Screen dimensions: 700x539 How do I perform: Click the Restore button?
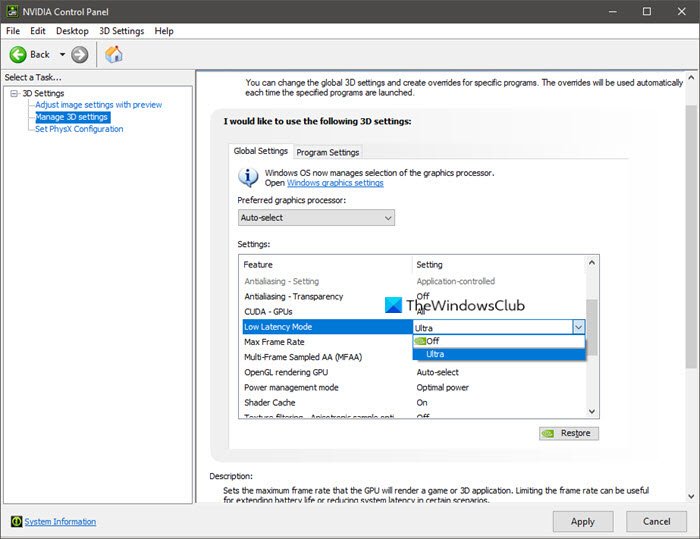click(x=568, y=433)
